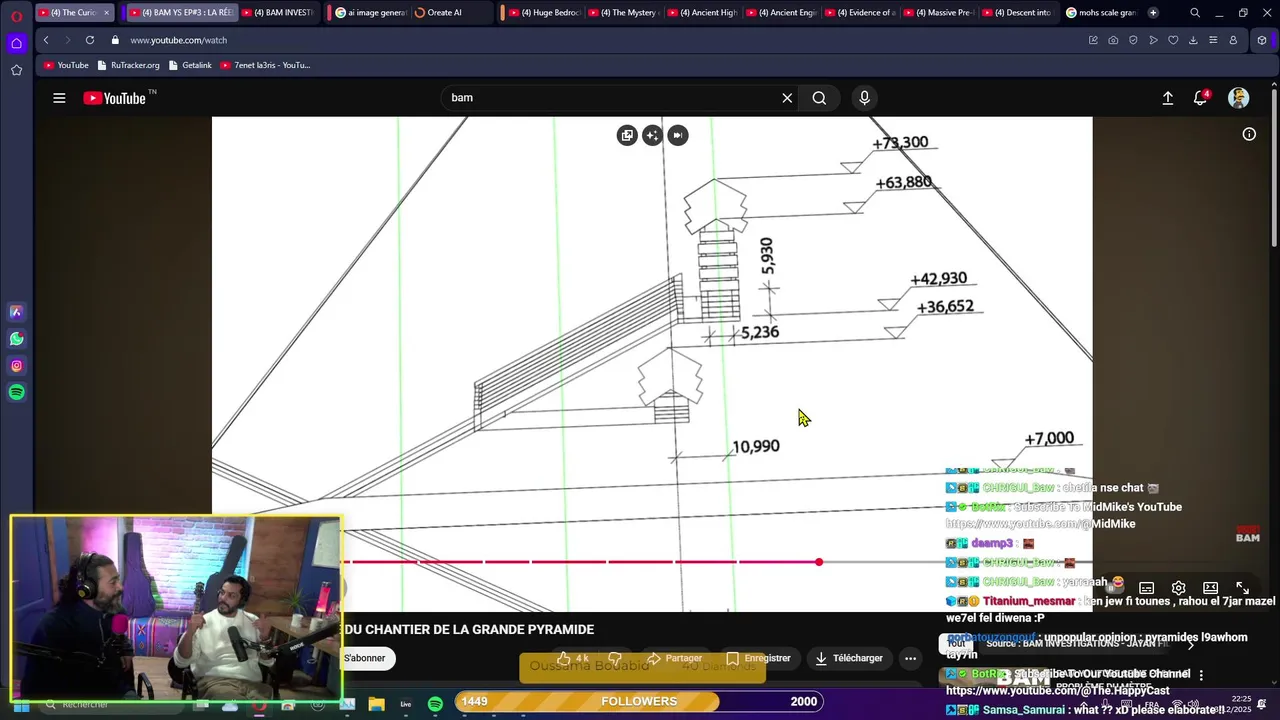
Task: Click the red progress scrubber handle
Action: click(x=819, y=562)
